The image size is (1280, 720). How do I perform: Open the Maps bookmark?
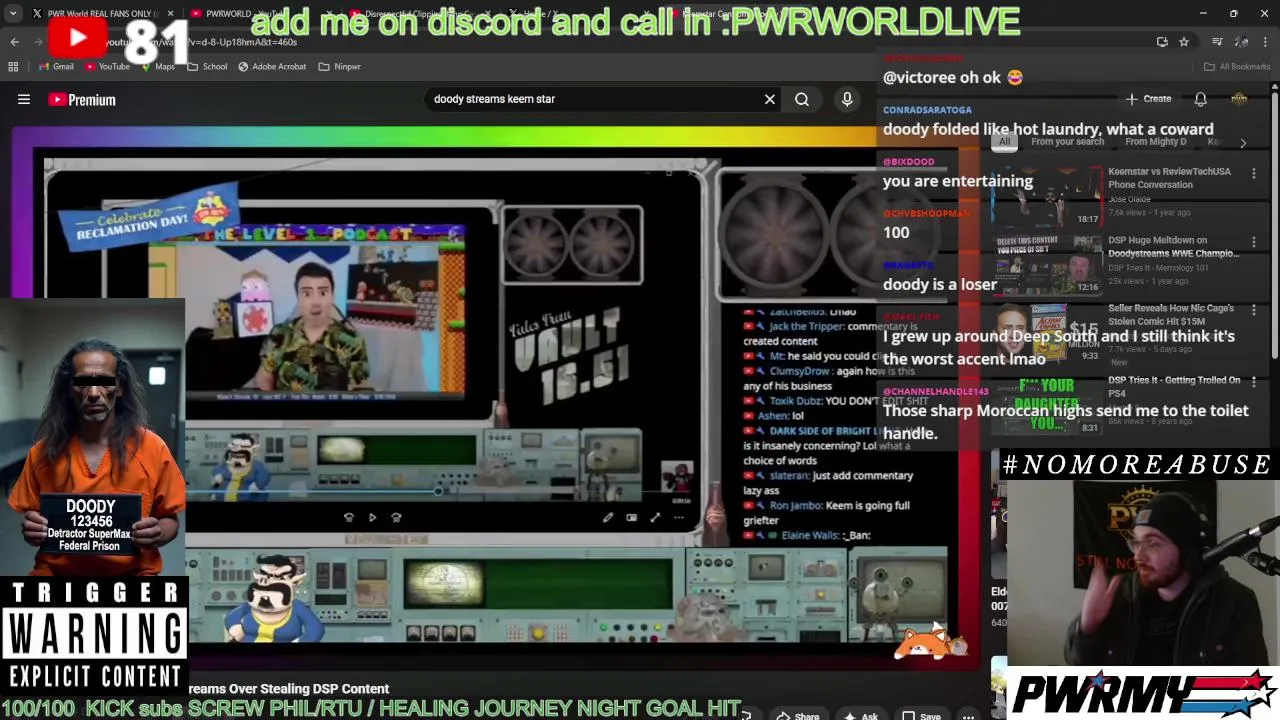[158, 67]
